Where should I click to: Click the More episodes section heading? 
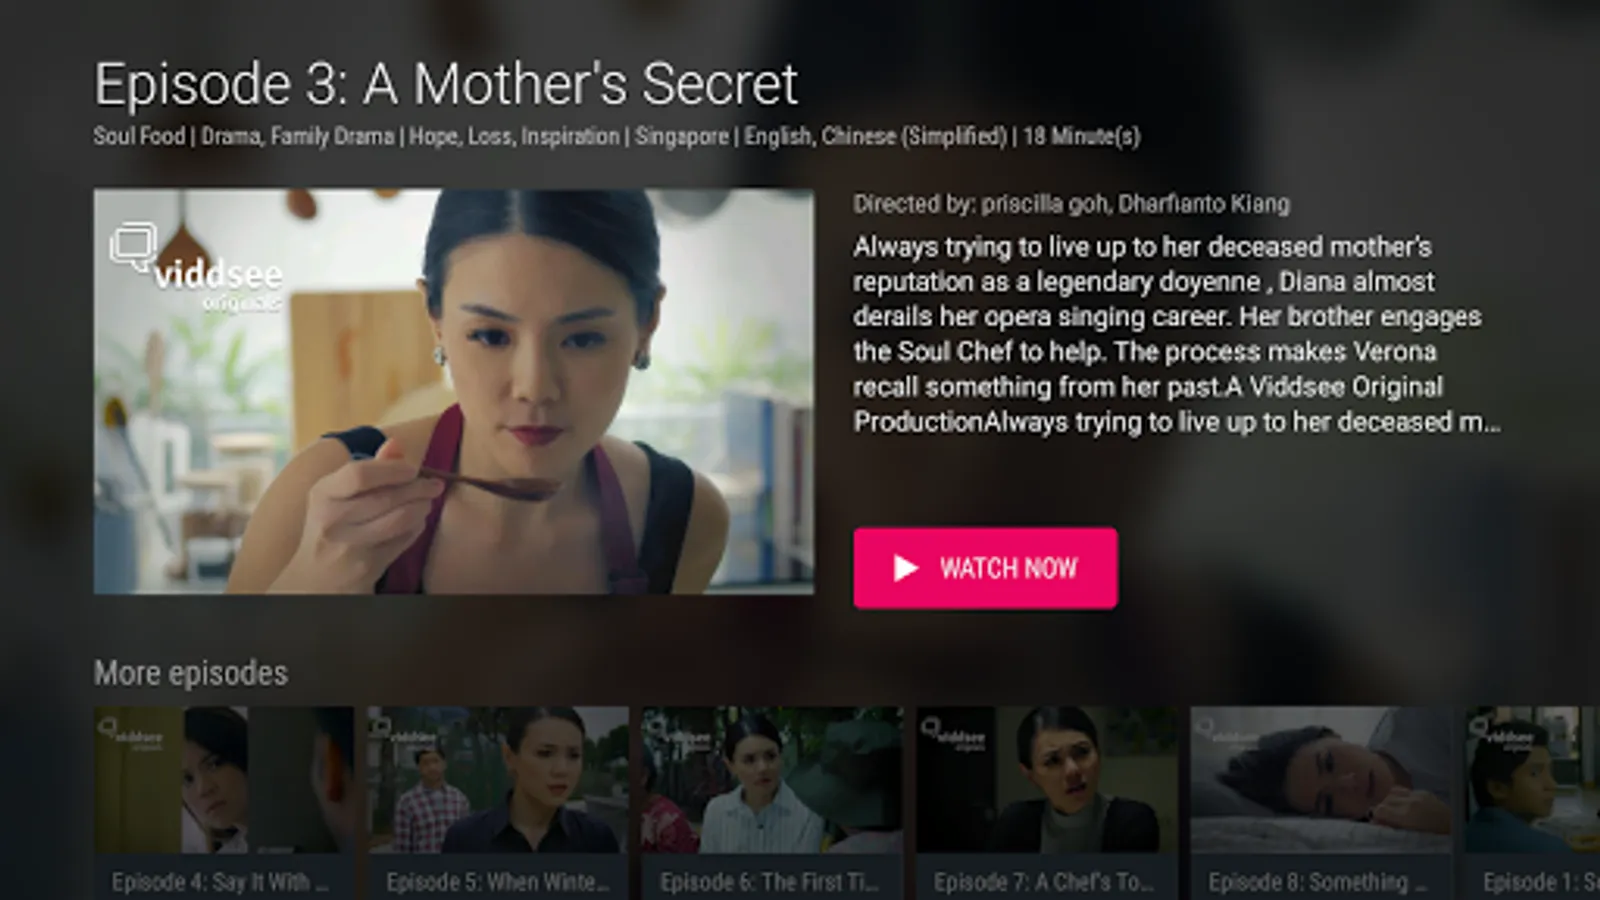click(191, 673)
